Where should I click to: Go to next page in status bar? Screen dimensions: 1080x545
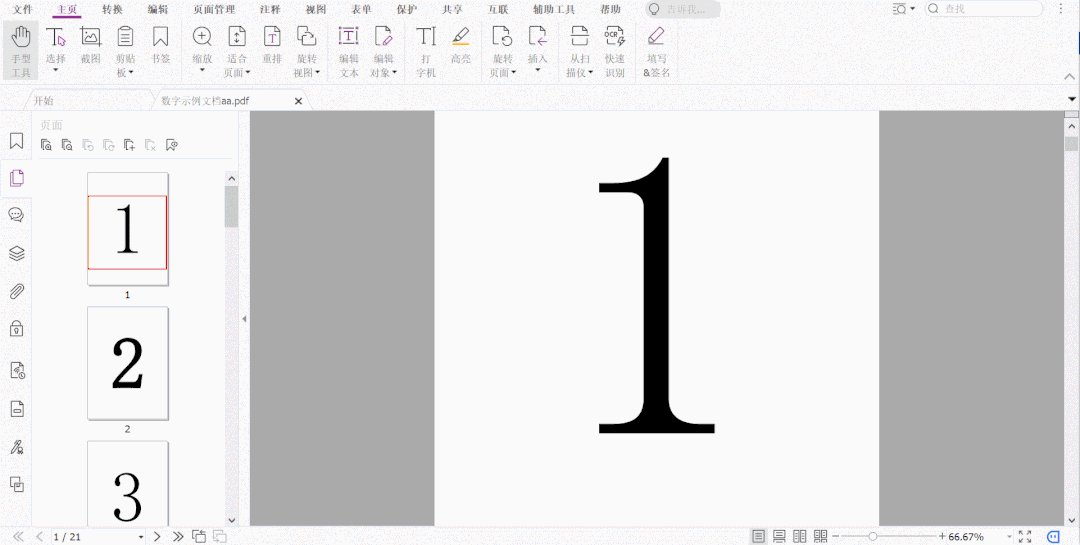click(157, 537)
